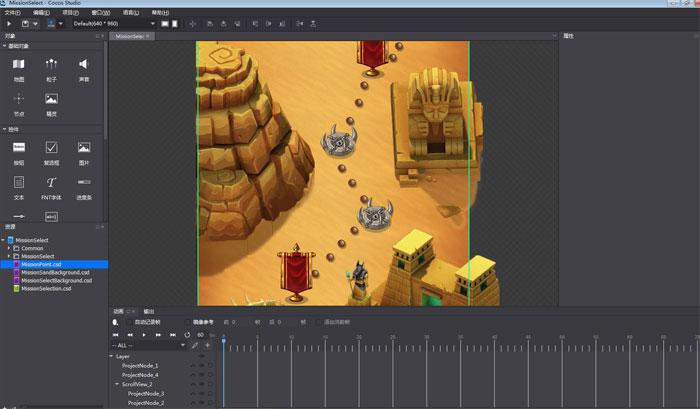700x409 pixels.
Task: Click the plus add icon beside the ALL dropdown
Action: point(207,345)
